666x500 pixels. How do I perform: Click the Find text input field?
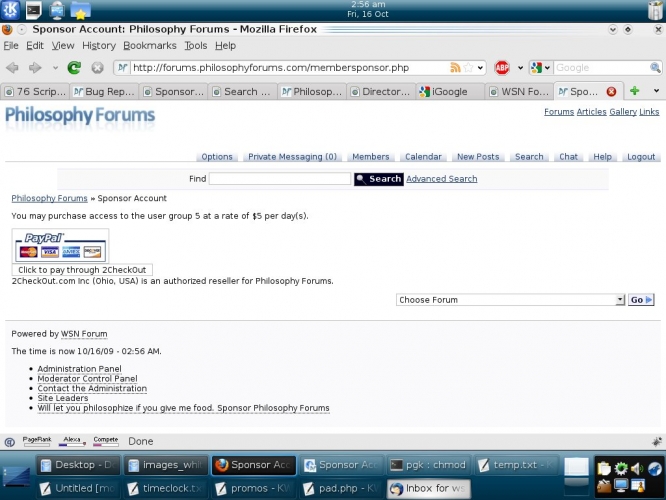click(x=279, y=179)
